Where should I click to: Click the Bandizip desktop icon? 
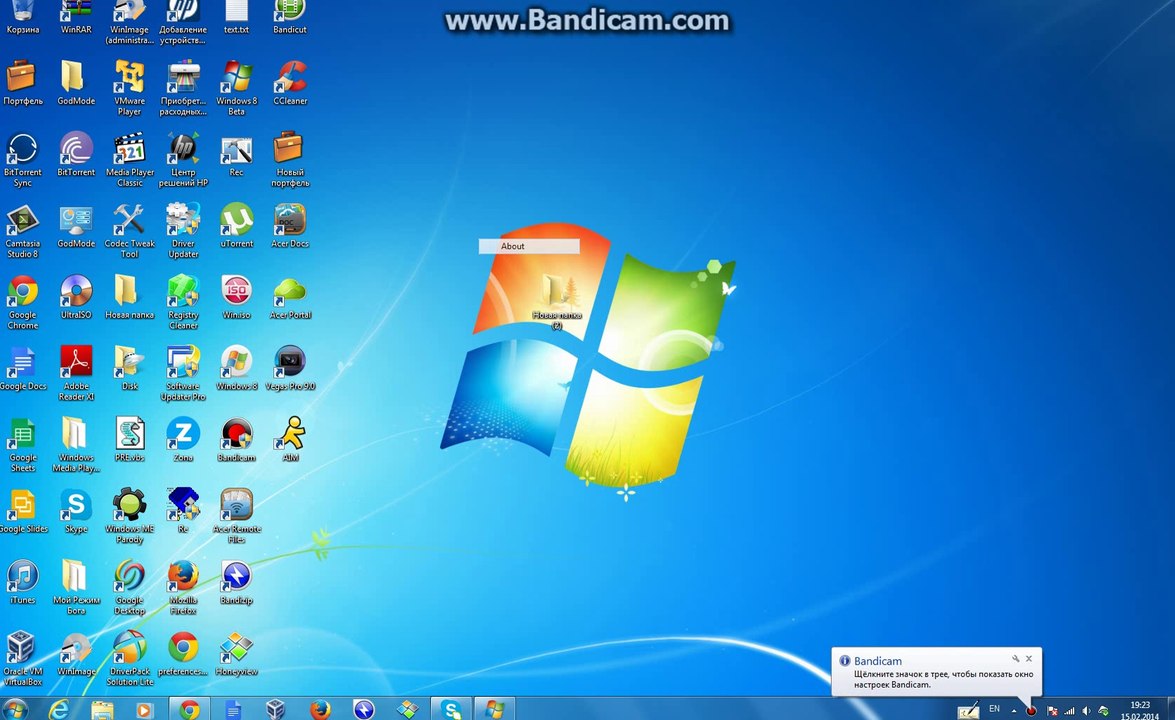pyautogui.click(x=236, y=581)
